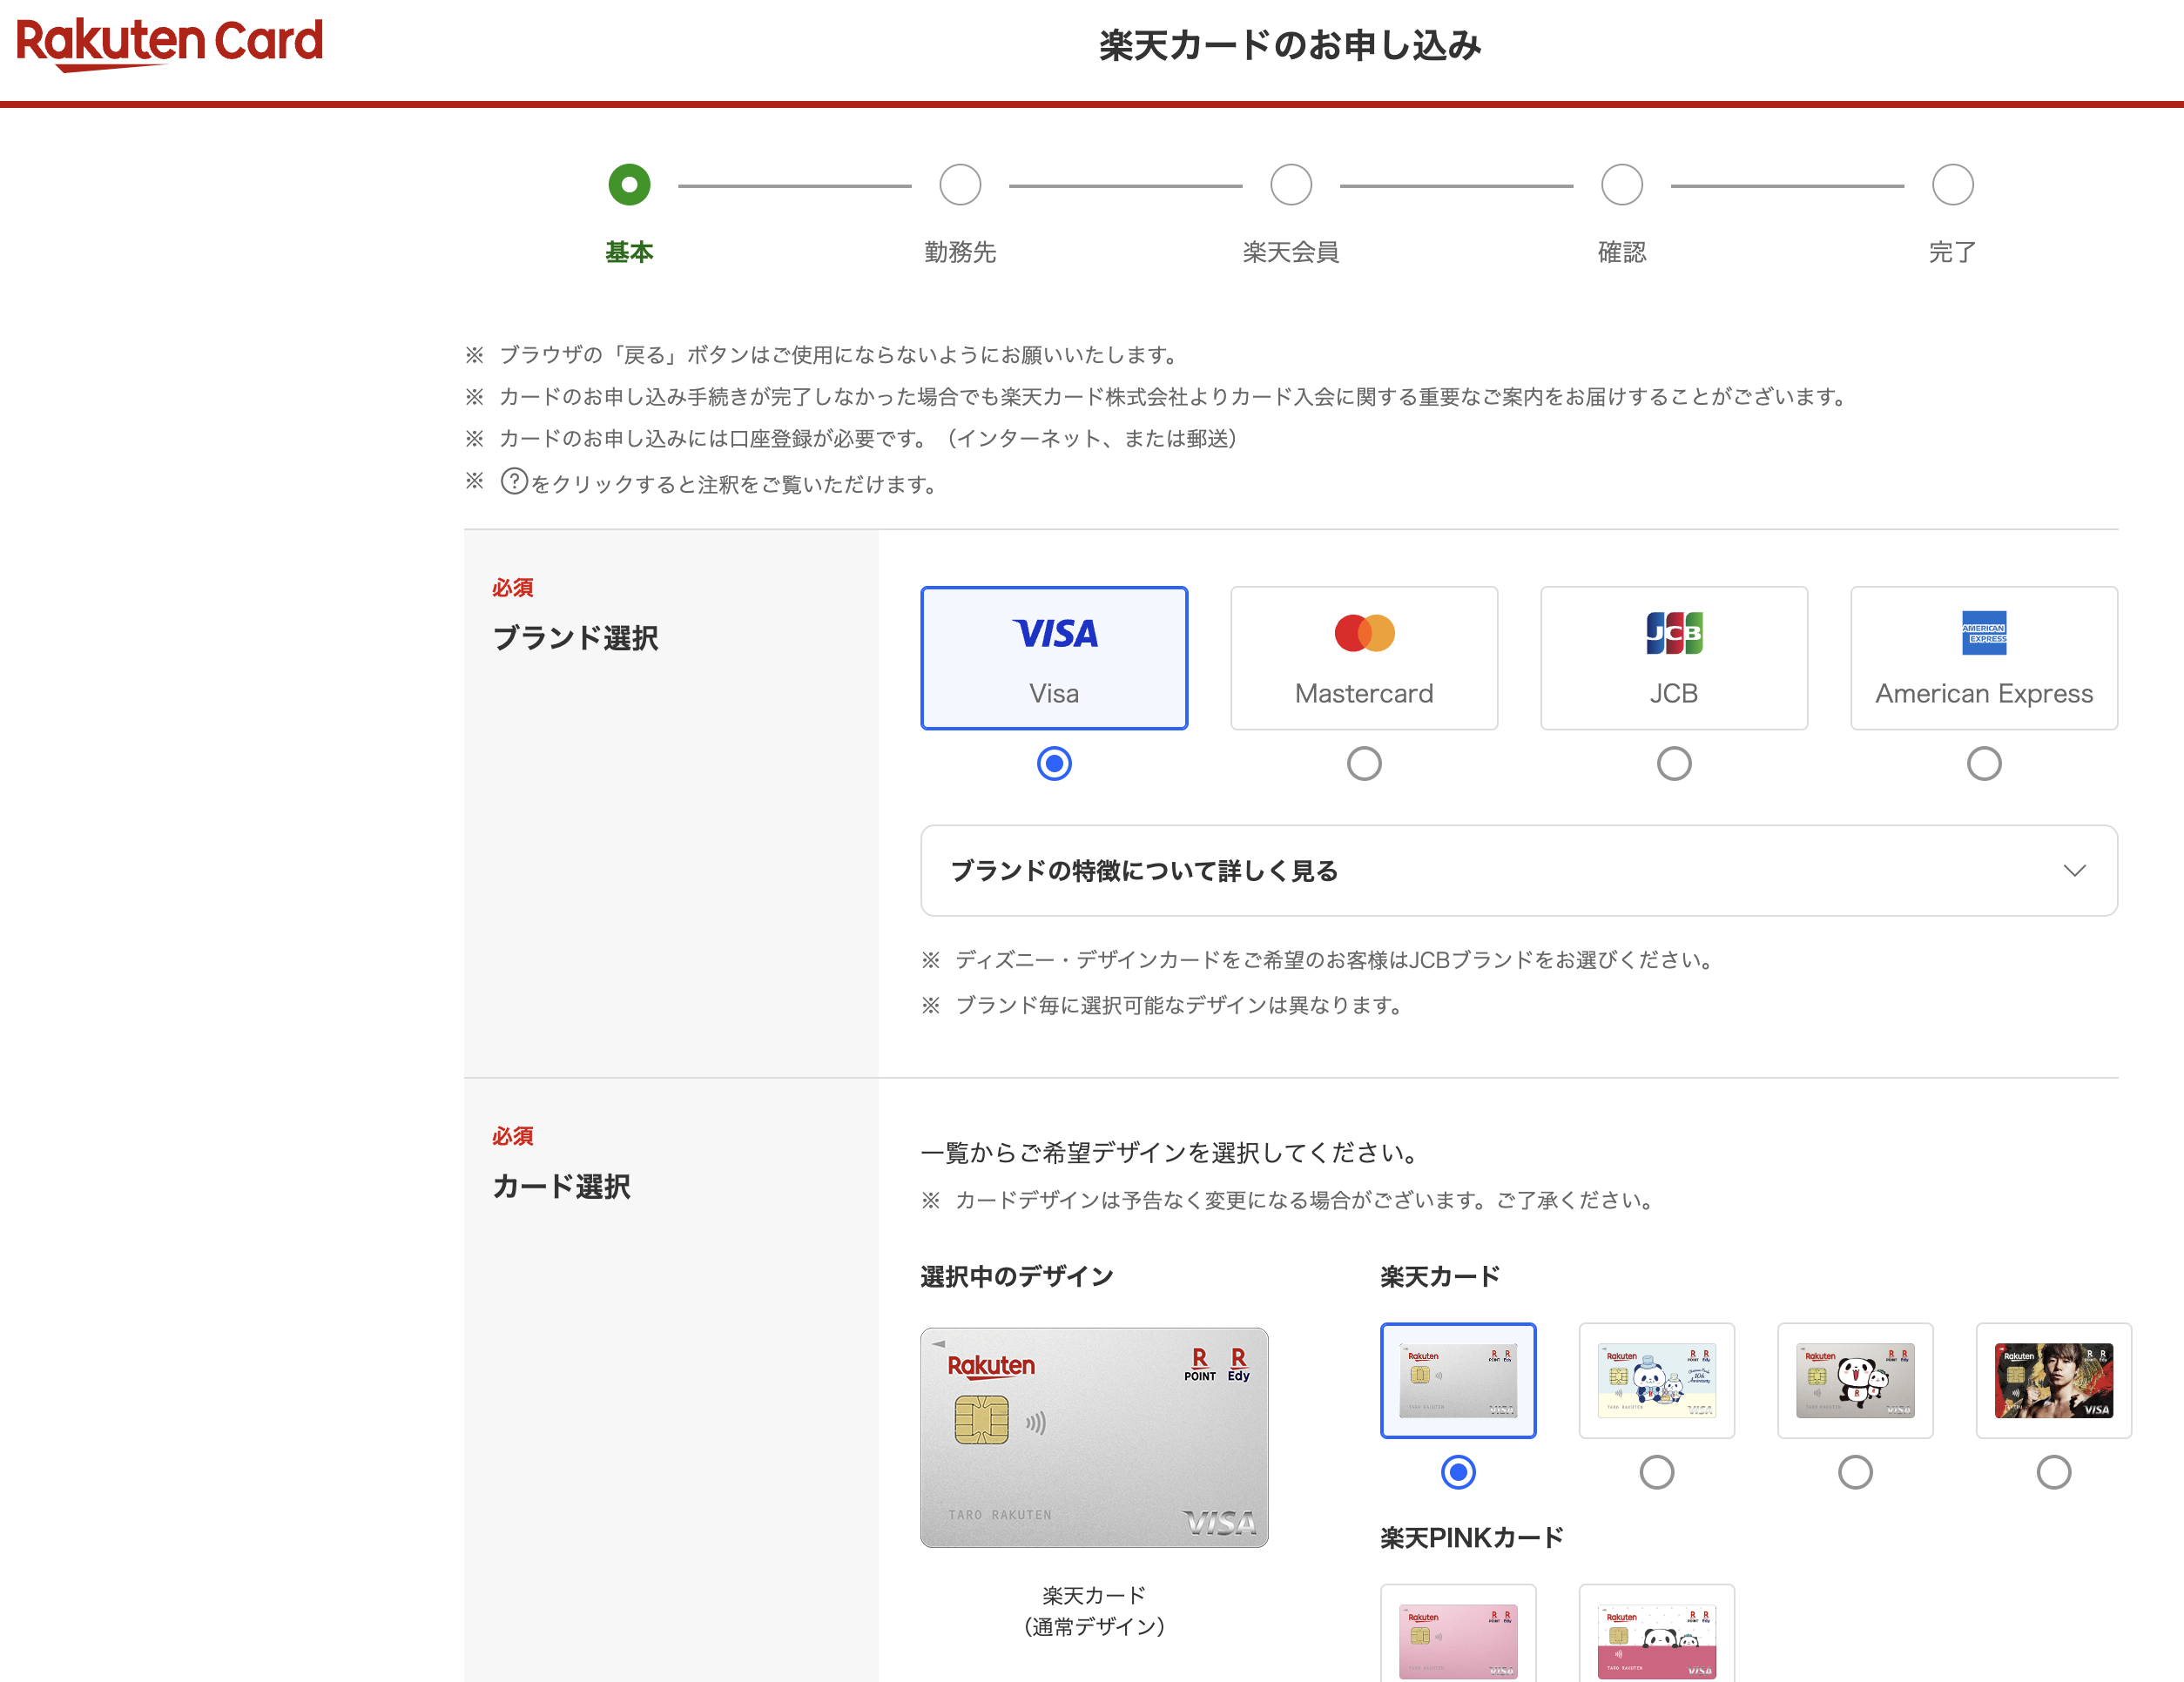Click the chevron on brand features accordion
This screenshot has width=2184, height=1682.
point(2075,871)
